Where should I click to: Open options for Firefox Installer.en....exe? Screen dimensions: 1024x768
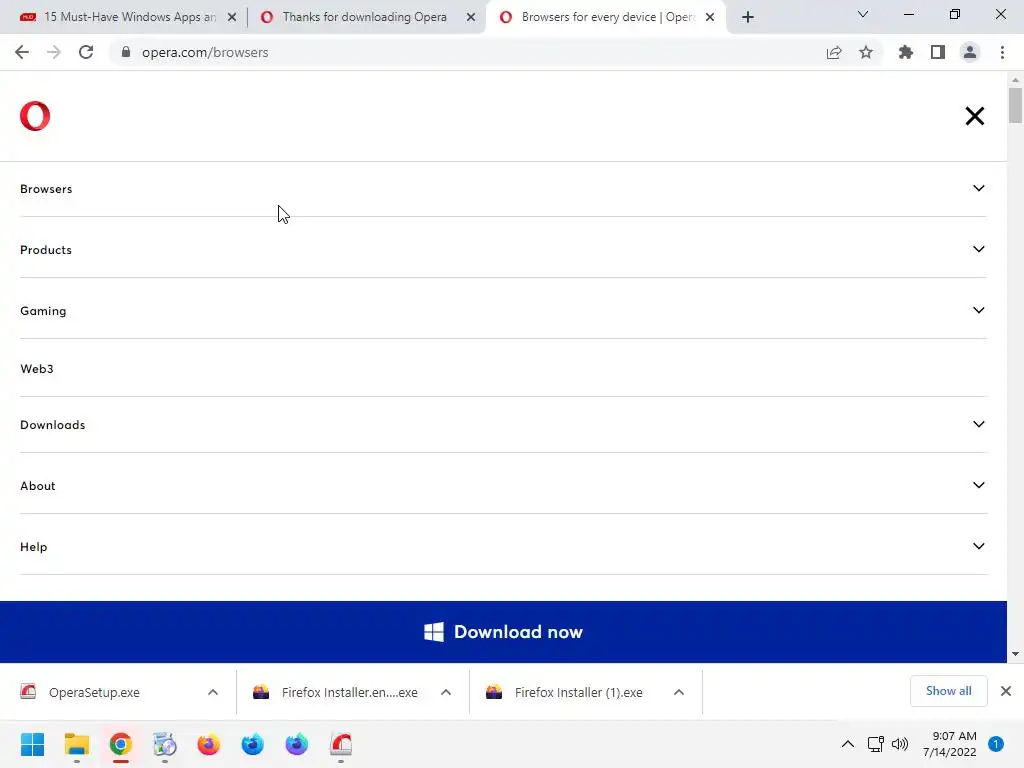tap(446, 692)
